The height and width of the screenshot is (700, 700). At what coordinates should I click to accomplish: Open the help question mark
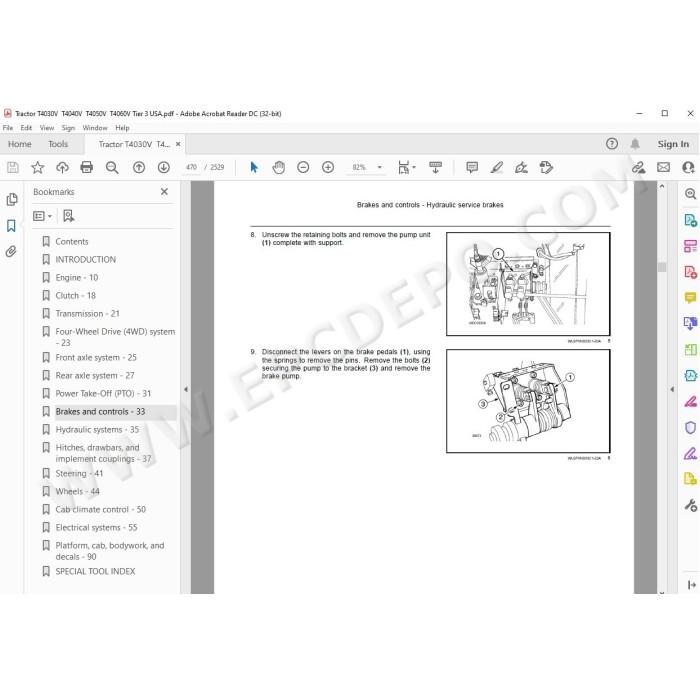point(612,144)
